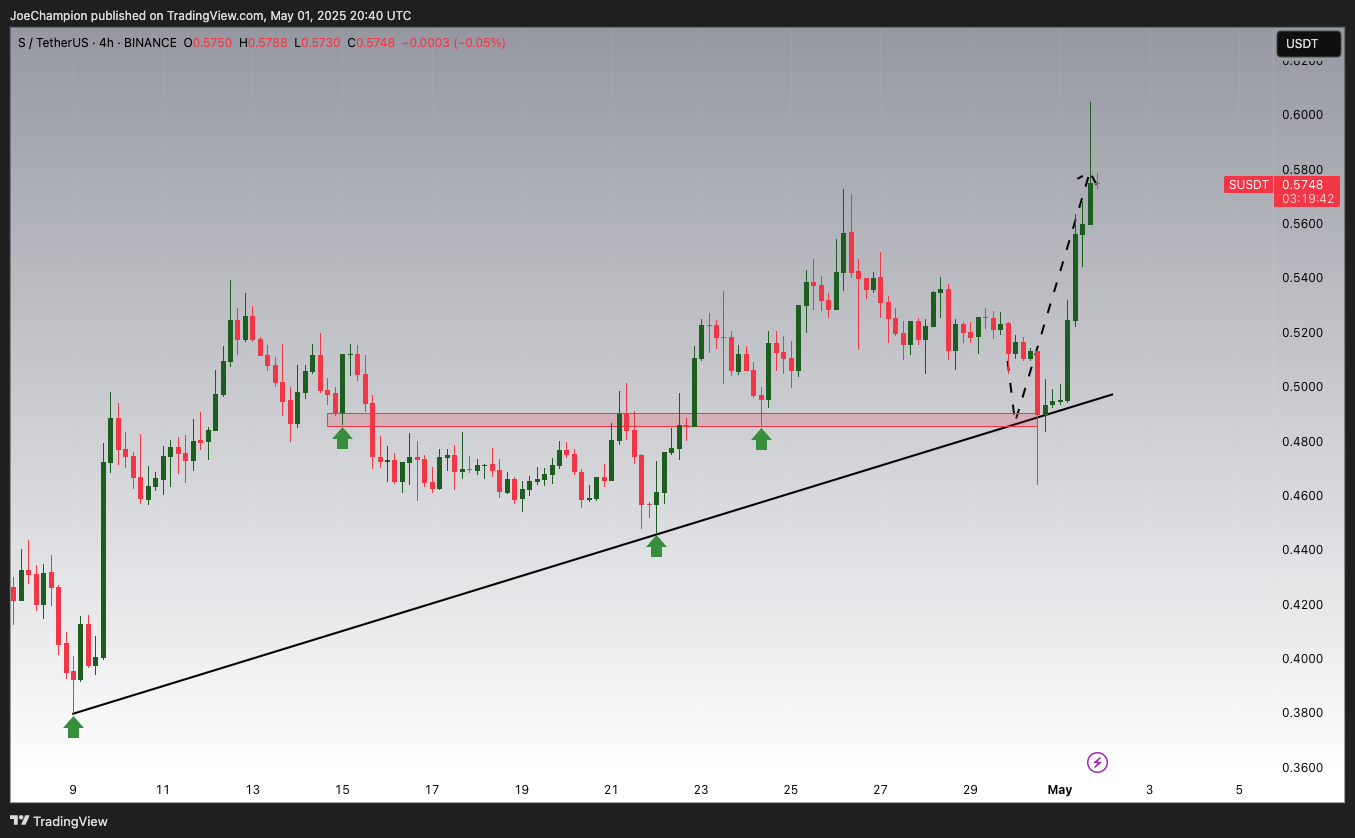This screenshot has height=838, width=1355.
Task: Click the low value L0.5730
Action: click(317, 43)
